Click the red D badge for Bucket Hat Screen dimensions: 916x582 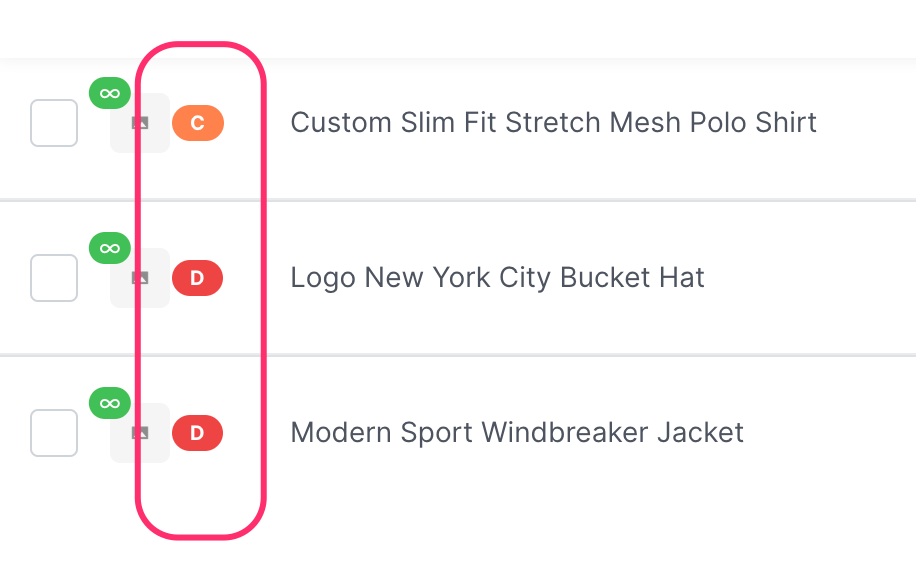point(197,278)
